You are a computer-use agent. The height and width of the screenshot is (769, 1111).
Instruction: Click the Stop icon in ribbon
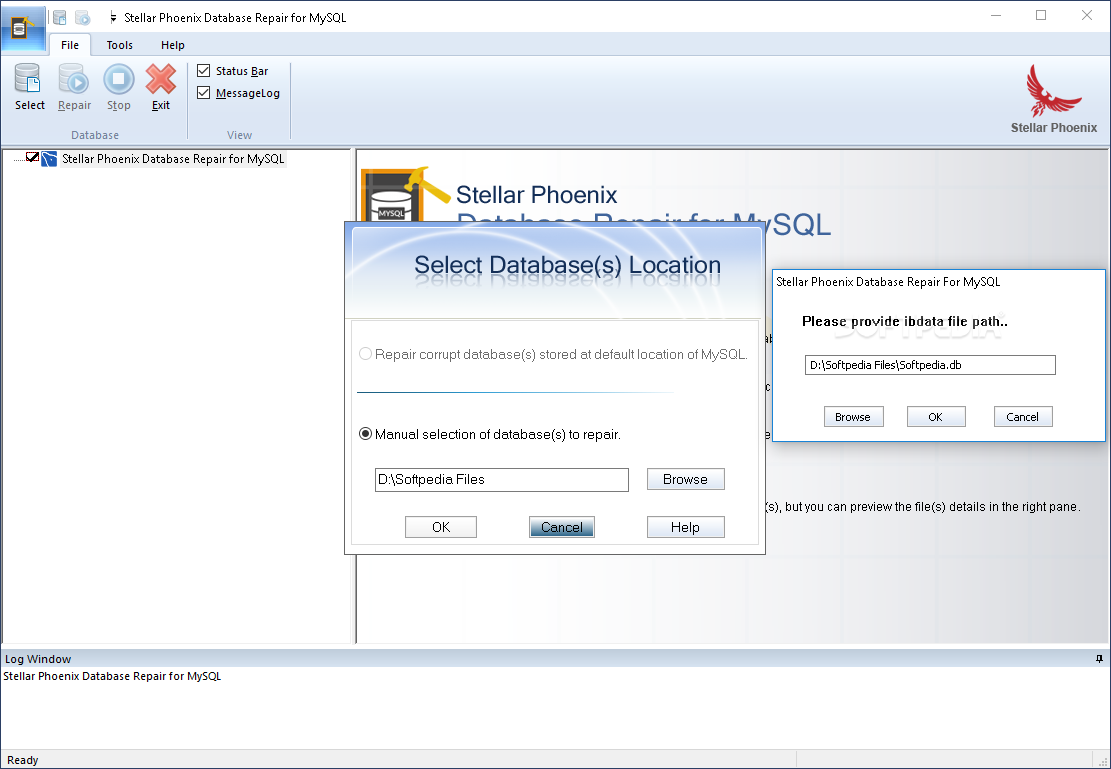(118, 86)
